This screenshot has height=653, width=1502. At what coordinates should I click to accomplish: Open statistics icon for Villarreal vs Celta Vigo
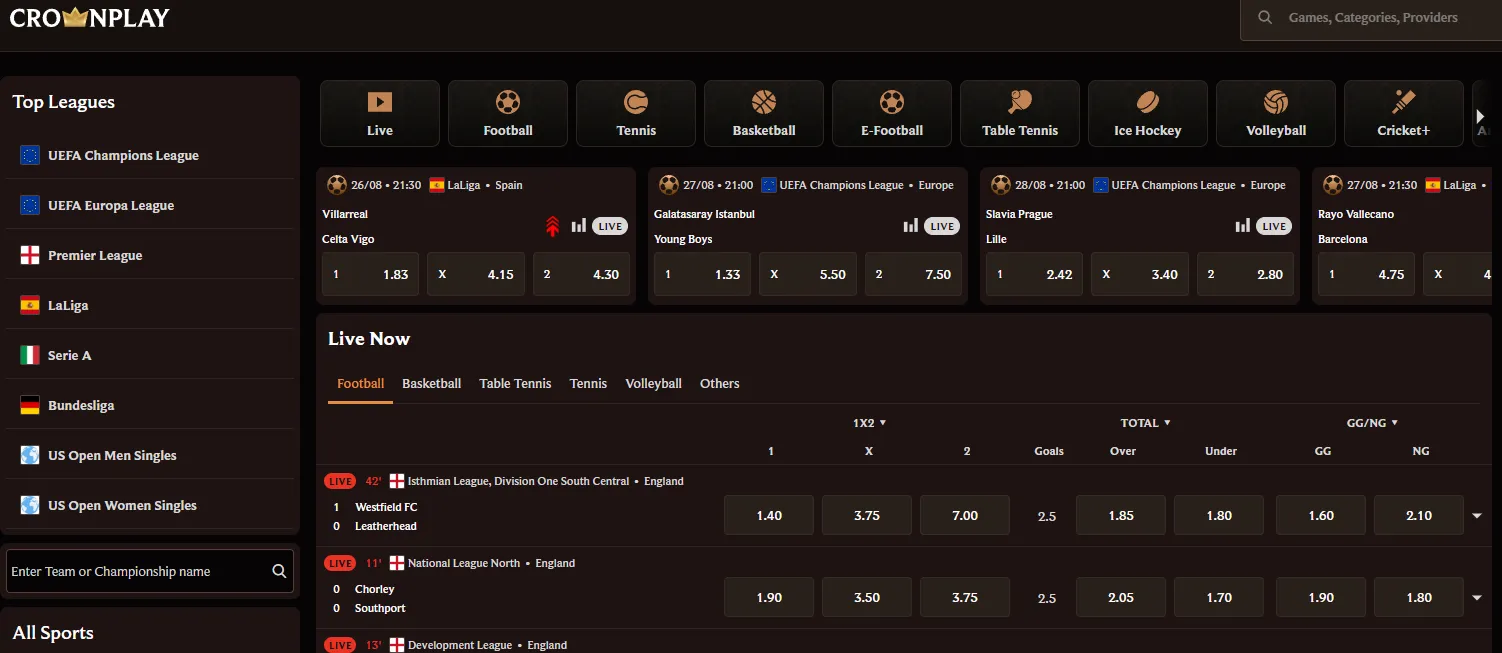click(x=579, y=226)
